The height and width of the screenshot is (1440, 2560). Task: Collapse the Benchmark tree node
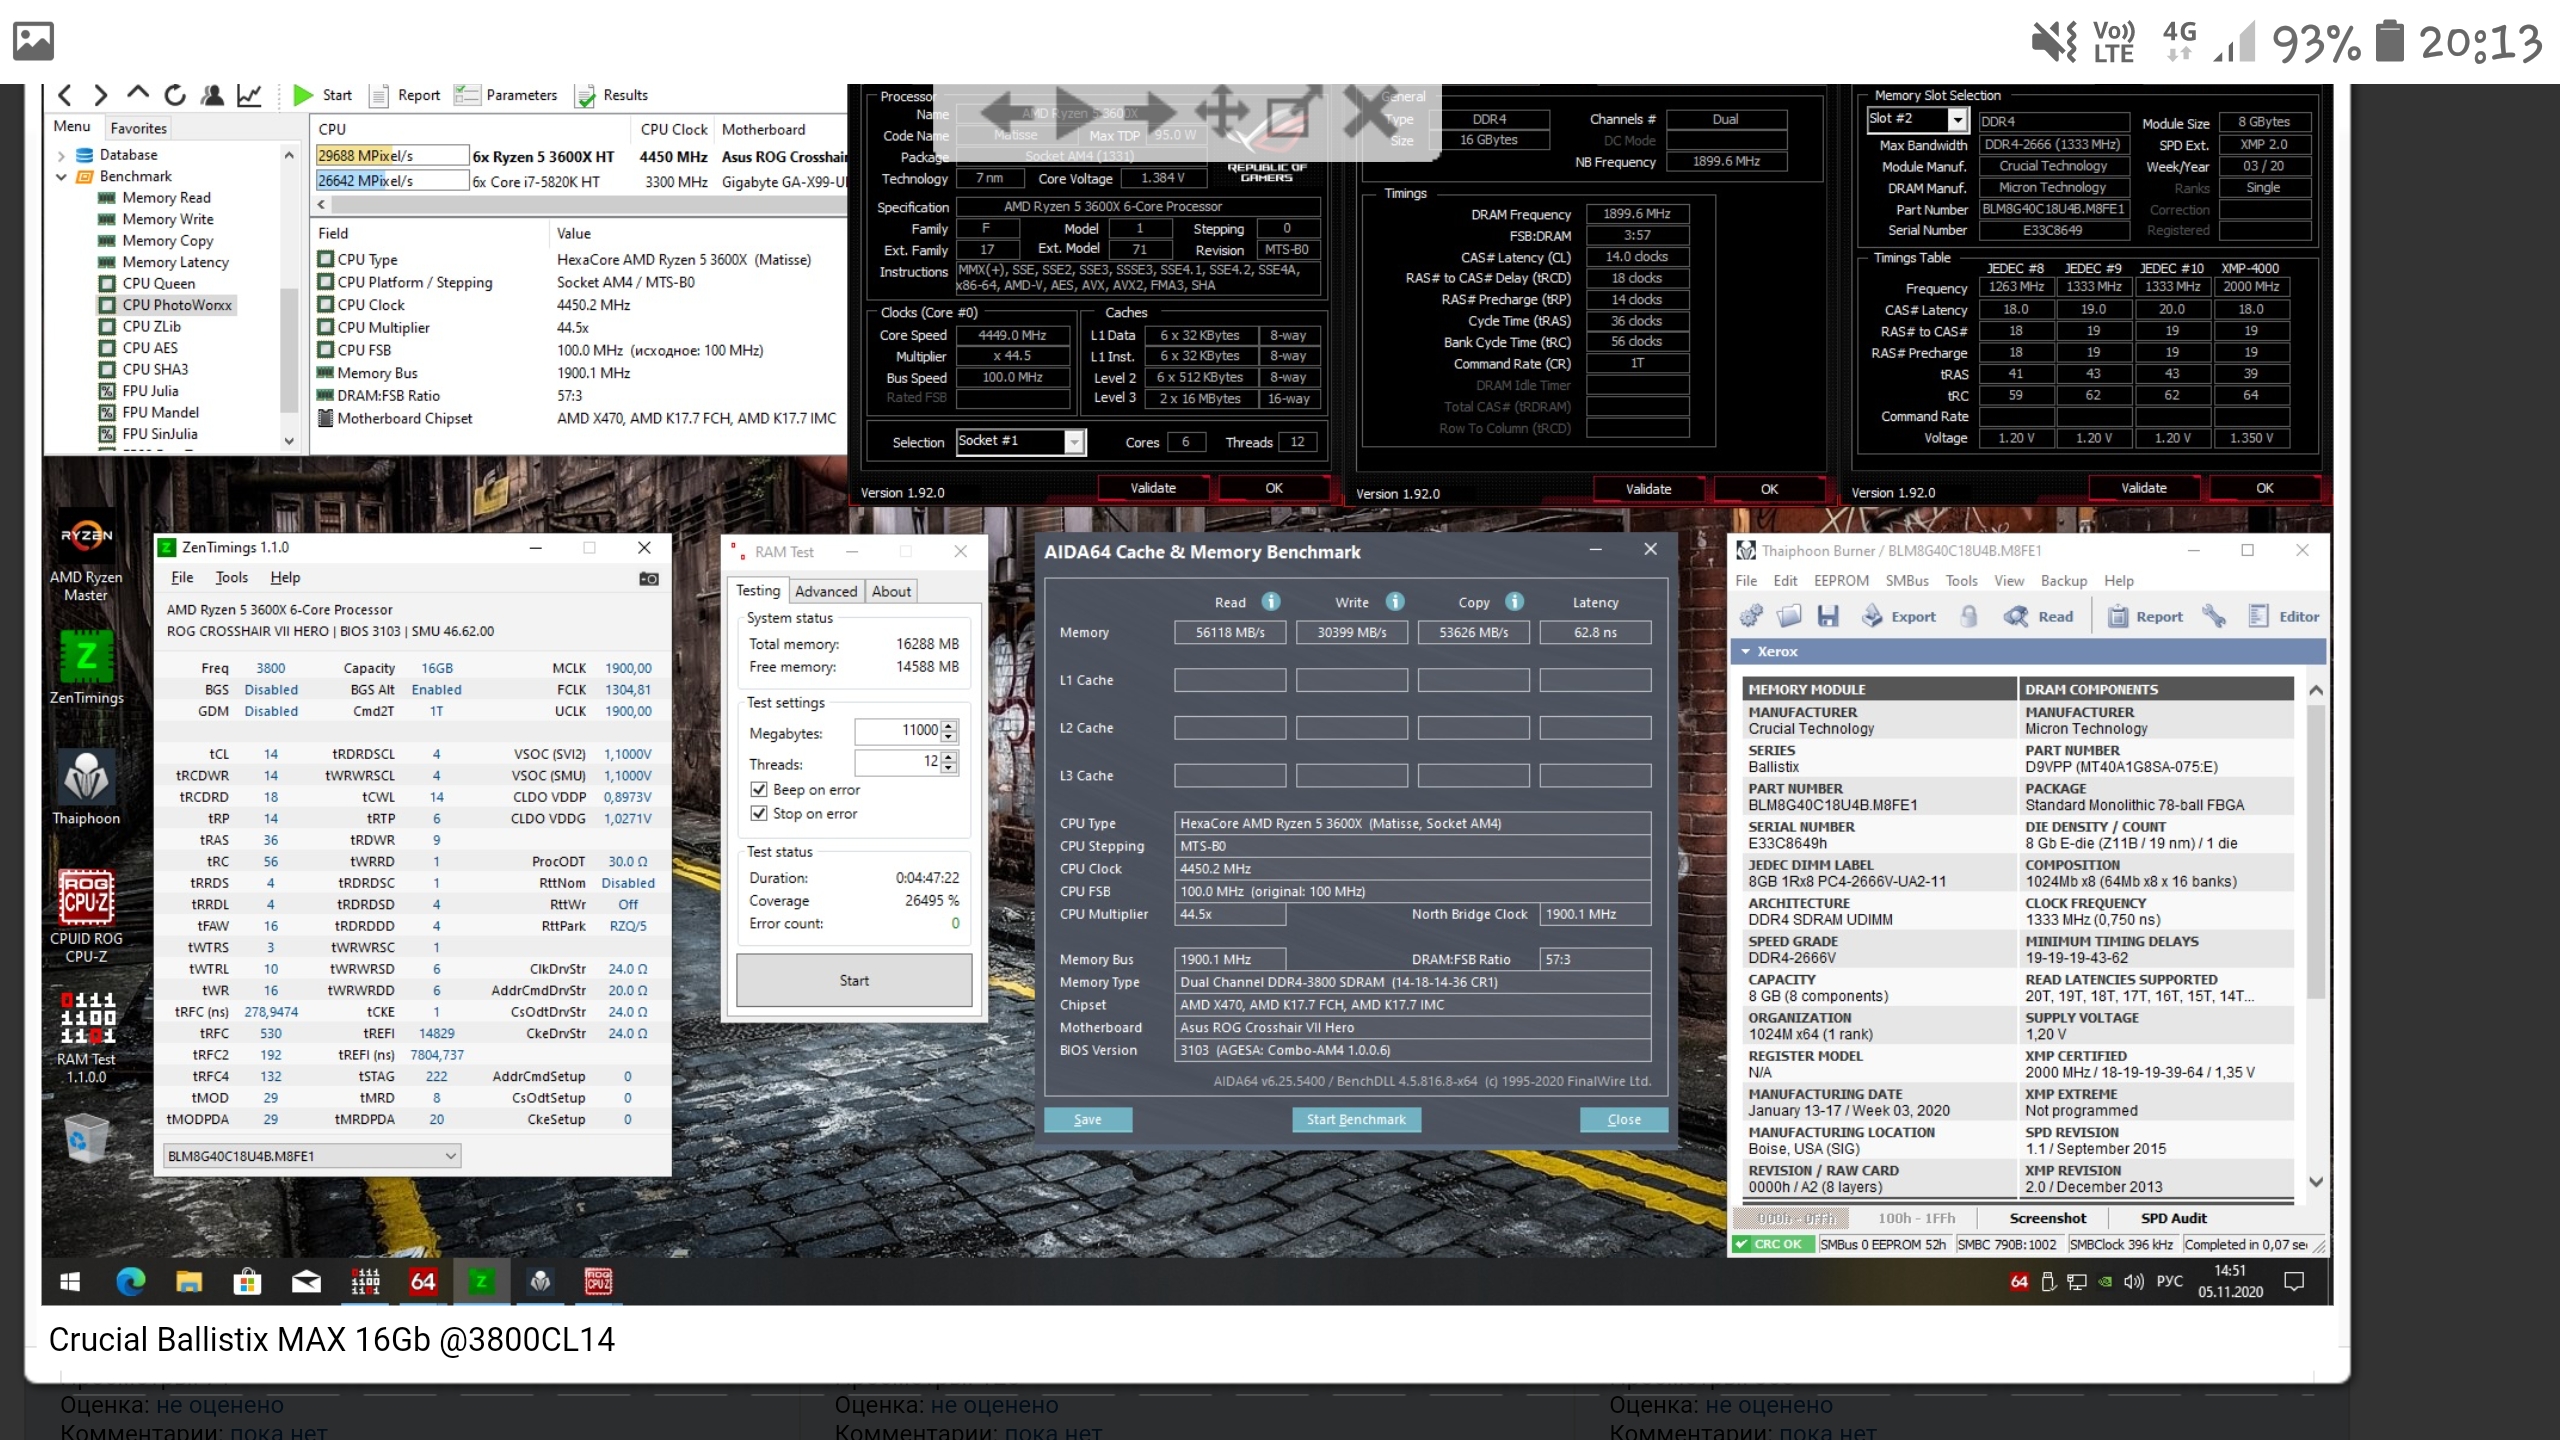click(62, 176)
